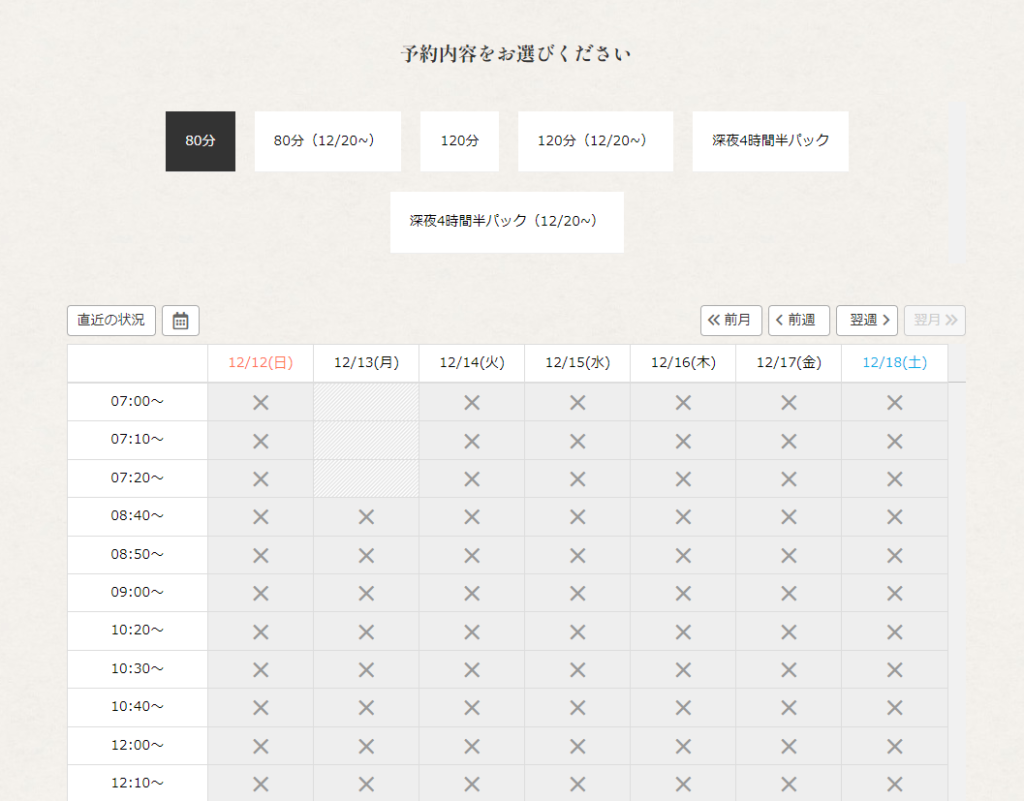Click the X at 08:40 on 12/13
1024x801 pixels.
[366, 517]
